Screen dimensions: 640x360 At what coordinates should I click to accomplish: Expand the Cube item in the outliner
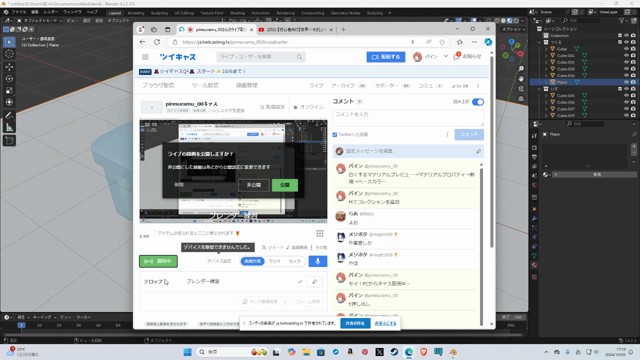[547, 49]
